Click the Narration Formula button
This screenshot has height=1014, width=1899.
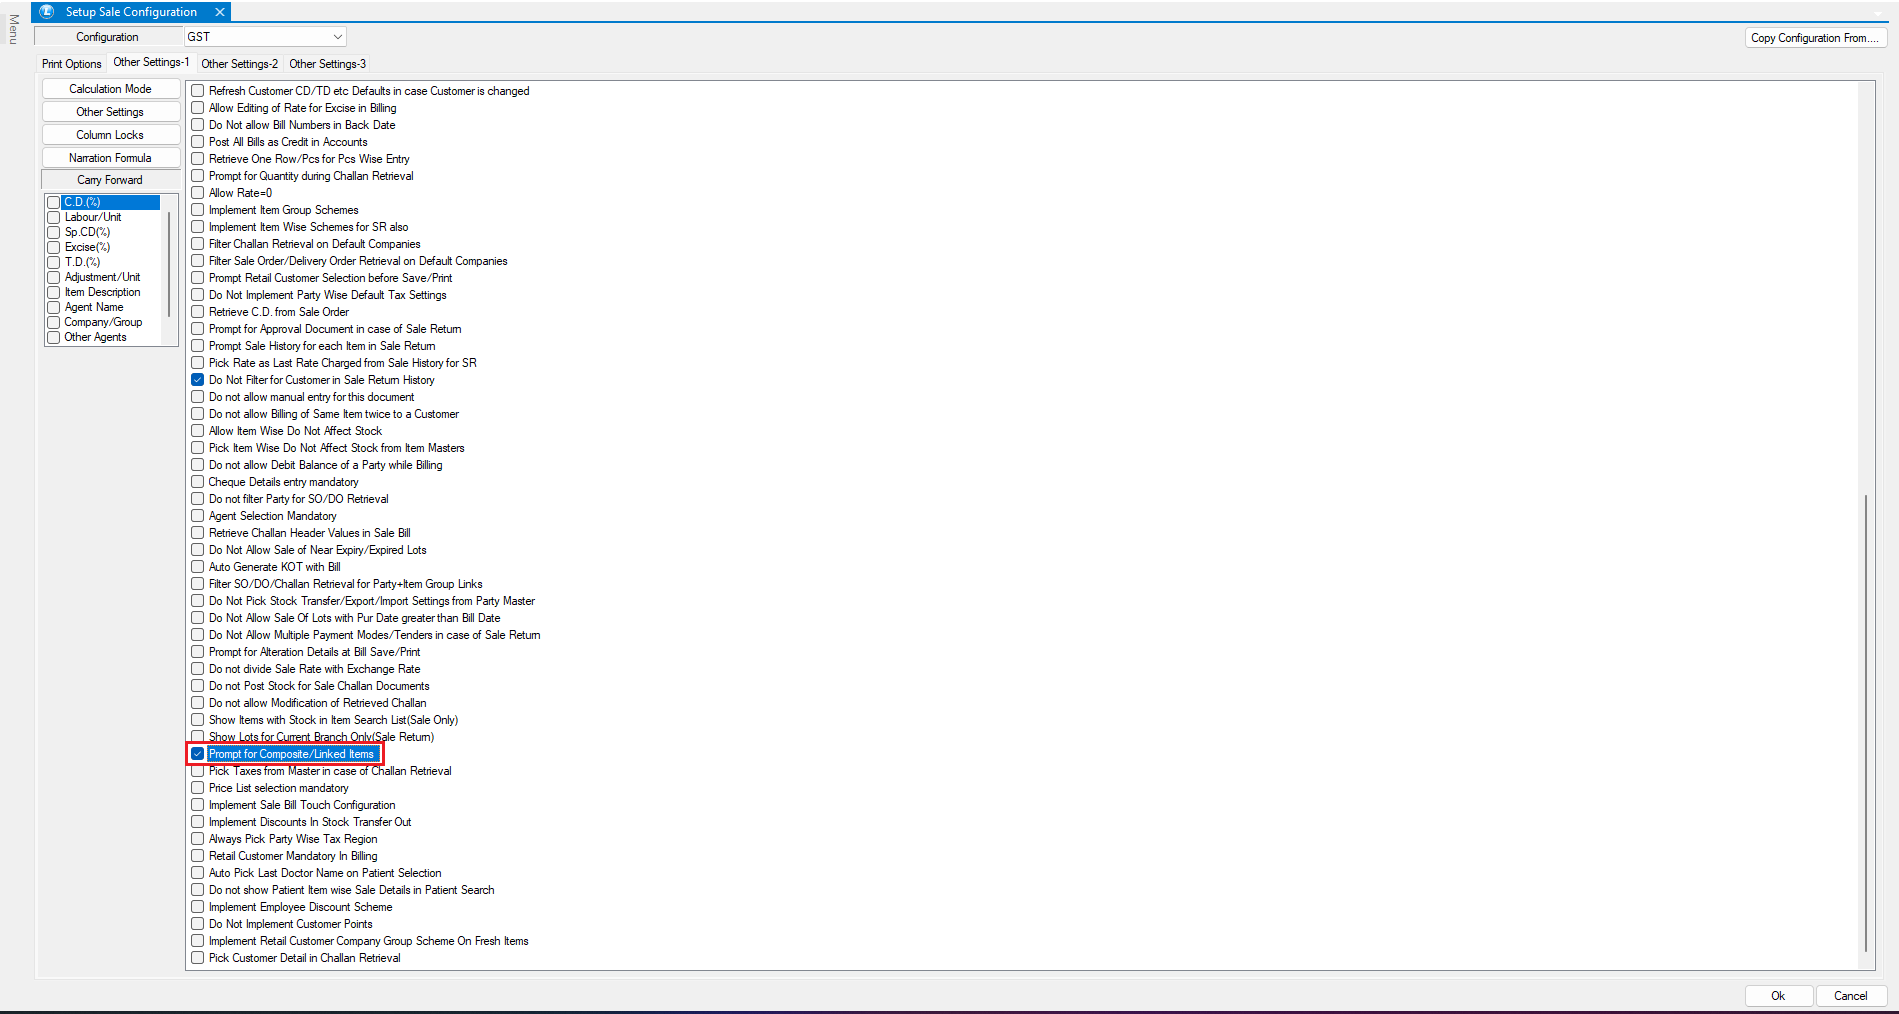coord(110,158)
